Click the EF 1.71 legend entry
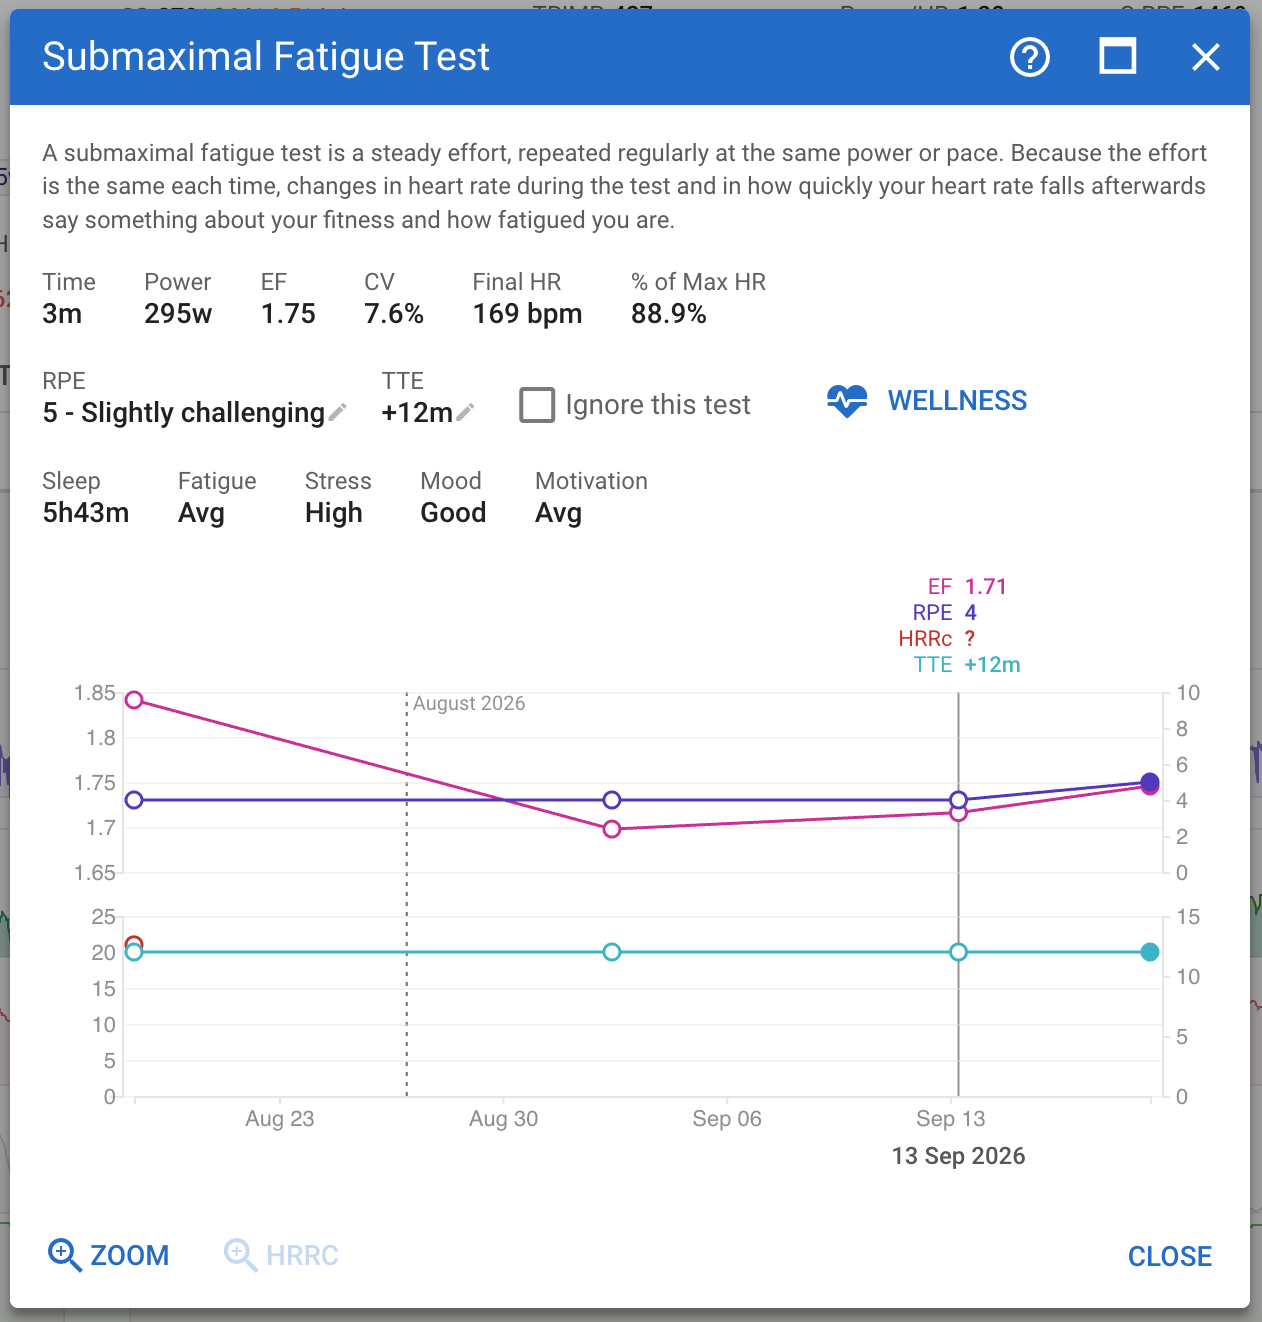 pyautogui.click(x=966, y=587)
